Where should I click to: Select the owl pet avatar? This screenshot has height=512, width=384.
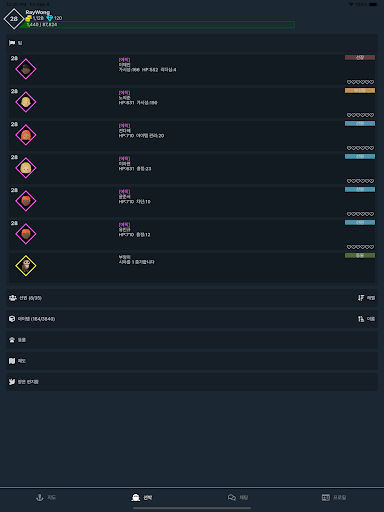(26, 266)
